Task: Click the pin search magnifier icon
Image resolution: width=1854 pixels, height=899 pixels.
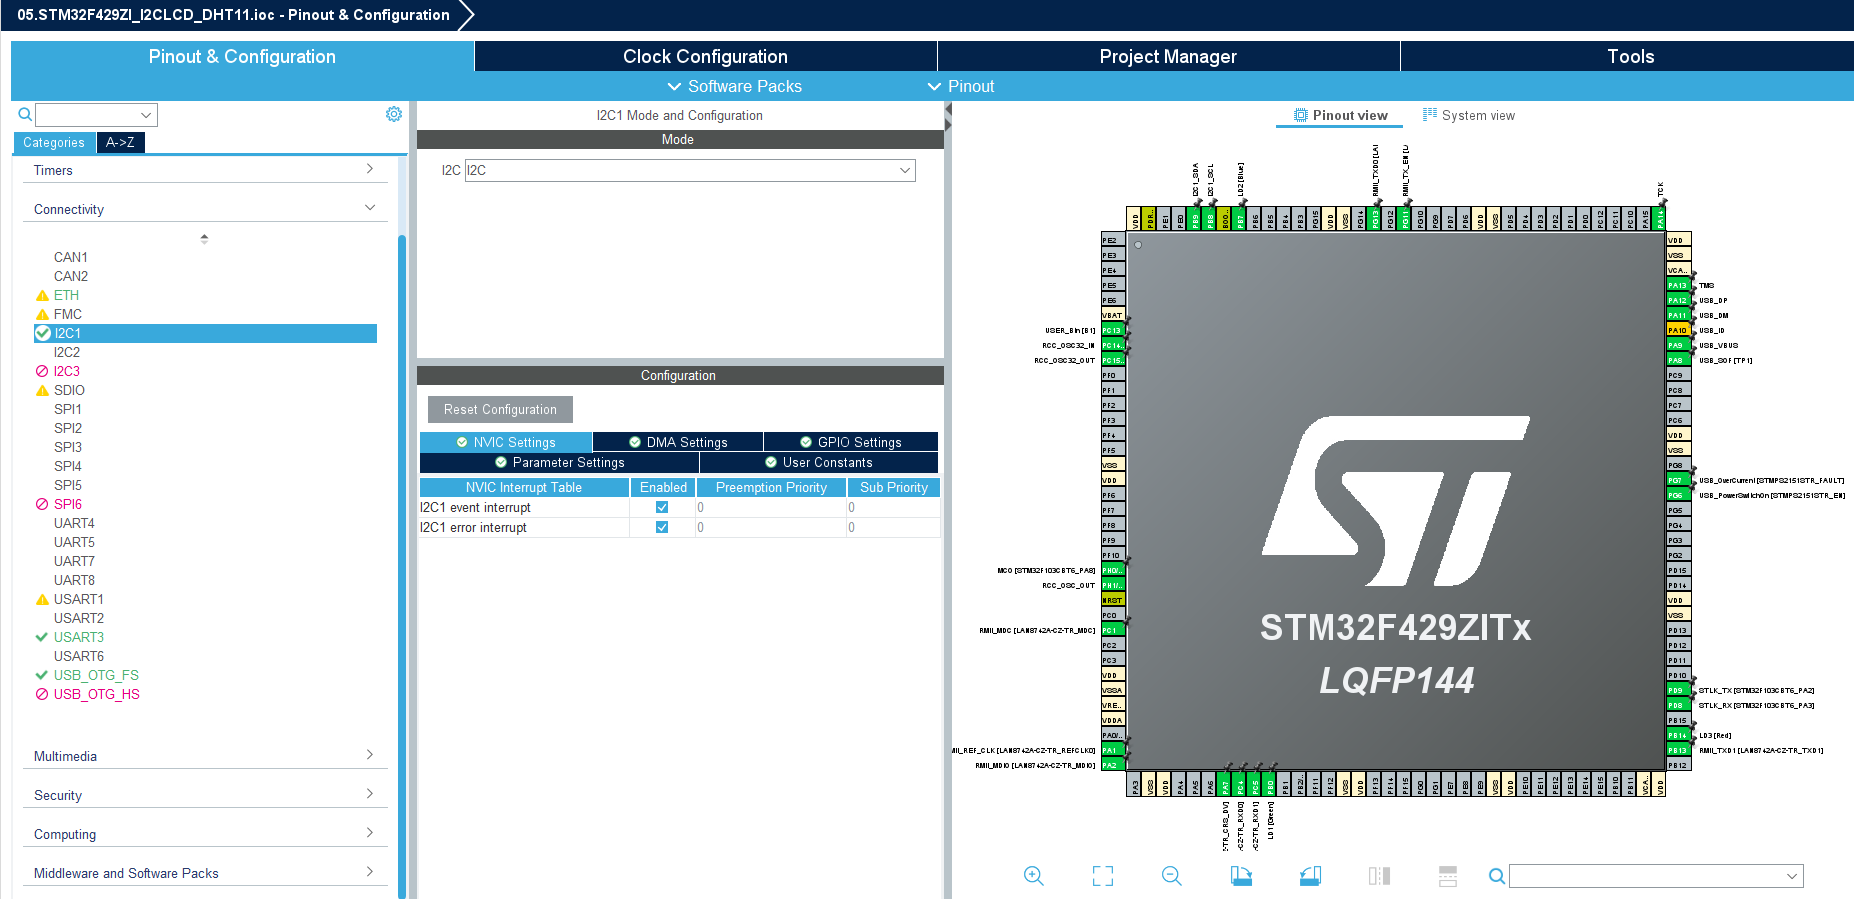Action: point(1497,876)
